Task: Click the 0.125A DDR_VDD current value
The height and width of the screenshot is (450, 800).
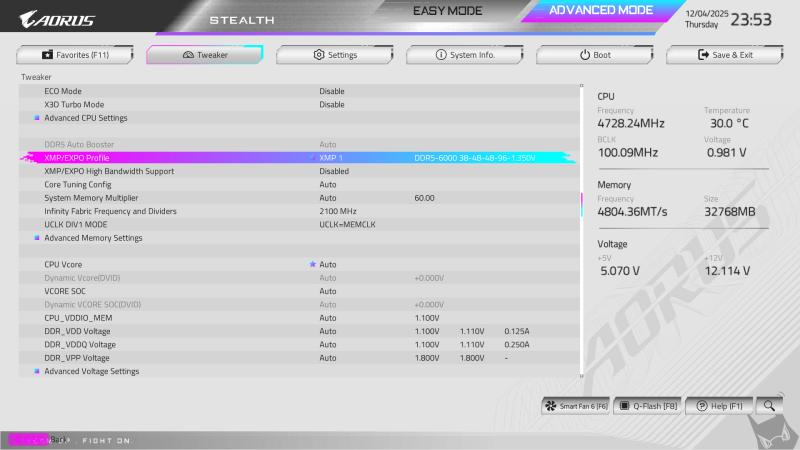Action: click(516, 331)
